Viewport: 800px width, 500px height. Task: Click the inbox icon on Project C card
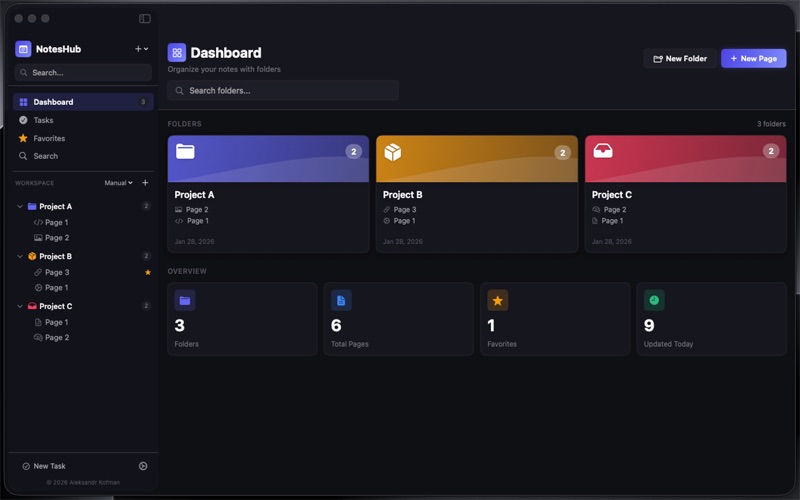[x=603, y=151]
